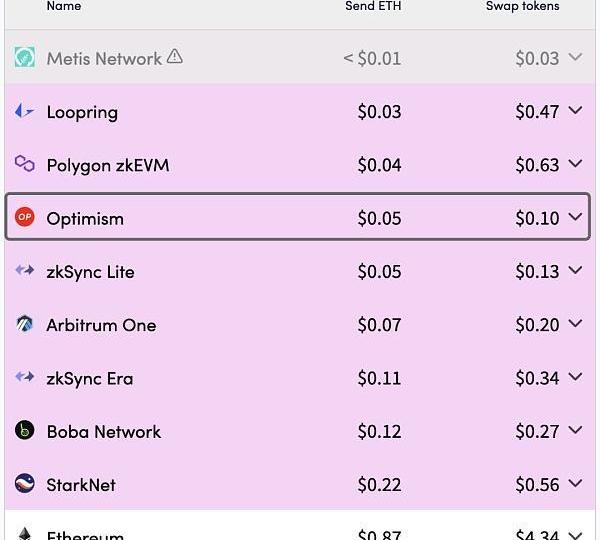
Task: Select the zkSync Era network name
Action: tap(89, 378)
